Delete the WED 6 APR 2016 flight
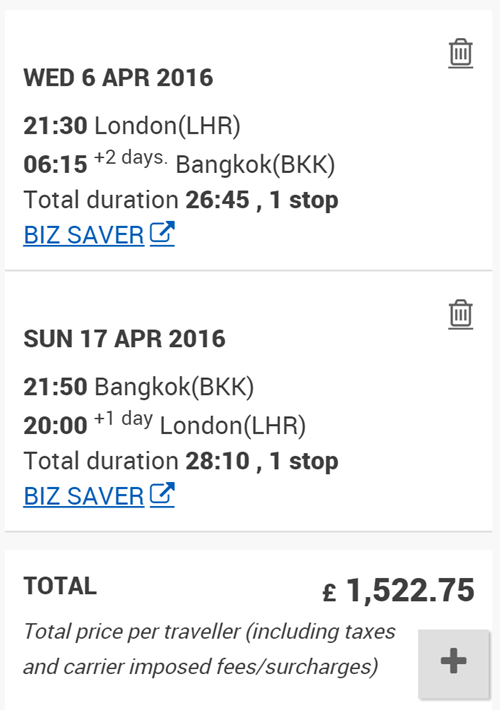 coord(461,53)
